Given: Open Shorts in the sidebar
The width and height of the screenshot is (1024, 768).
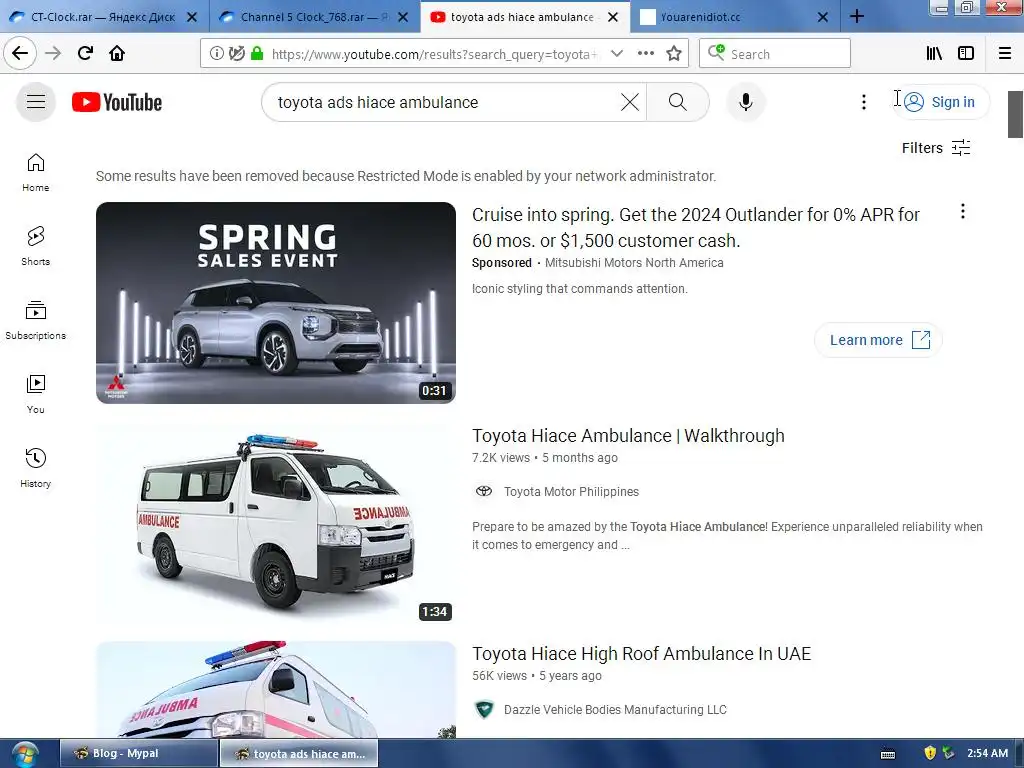Looking at the screenshot, I should pyautogui.click(x=36, y=246).
